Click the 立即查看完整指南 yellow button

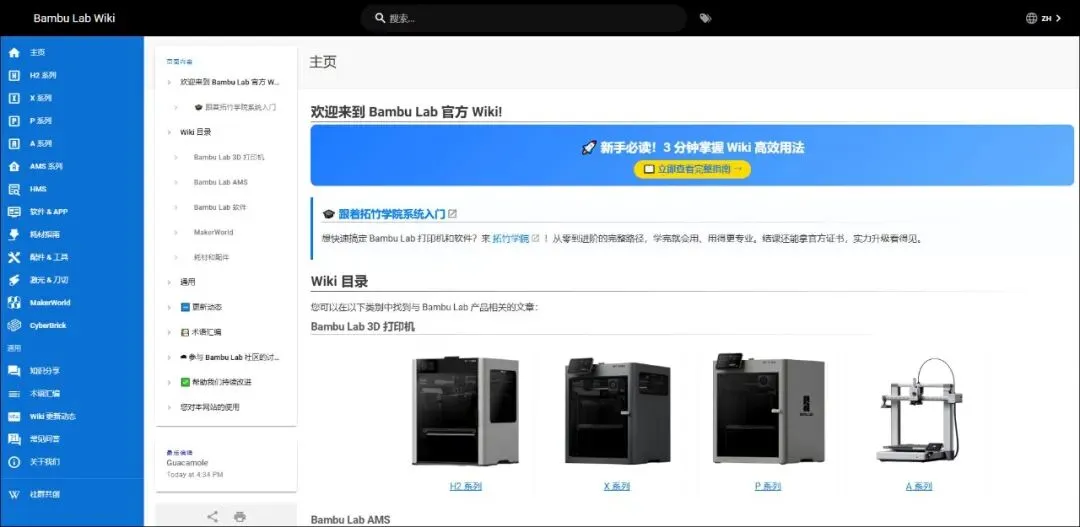pos(692,169)
